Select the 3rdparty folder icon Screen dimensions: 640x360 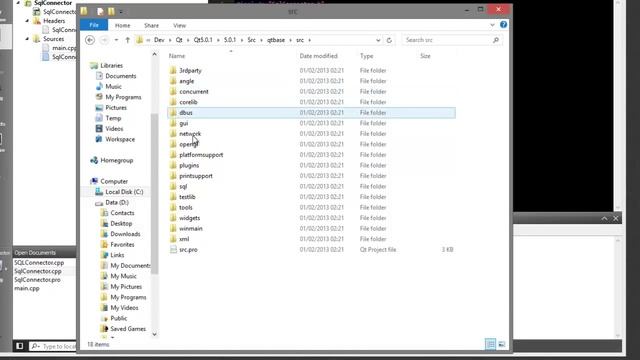pos(173,70)
